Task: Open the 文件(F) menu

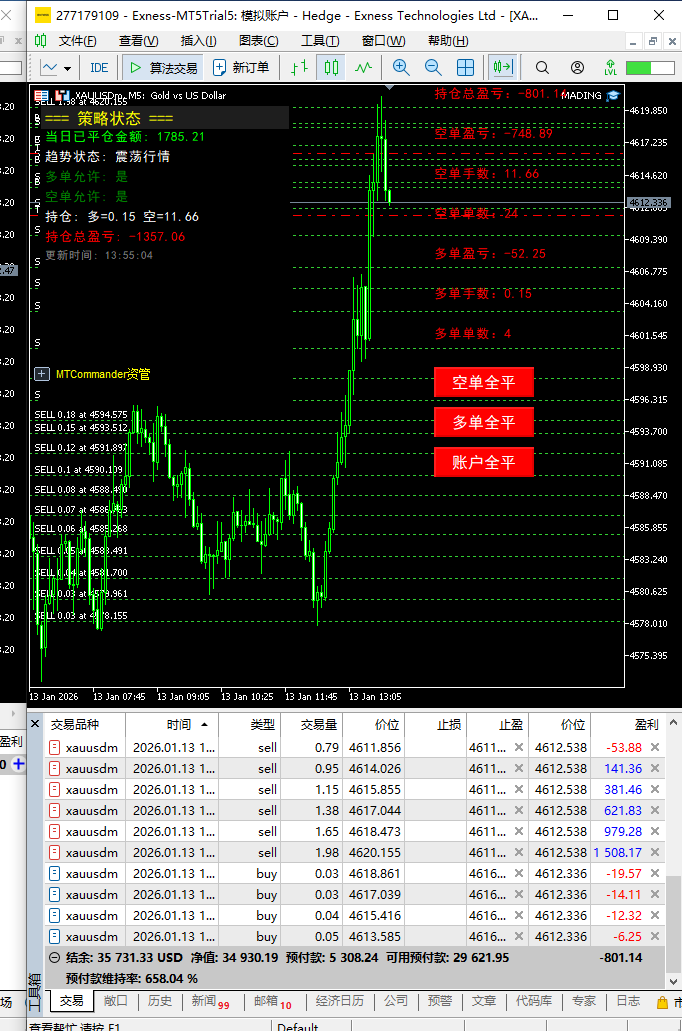Action: click(x=78, y=41)
